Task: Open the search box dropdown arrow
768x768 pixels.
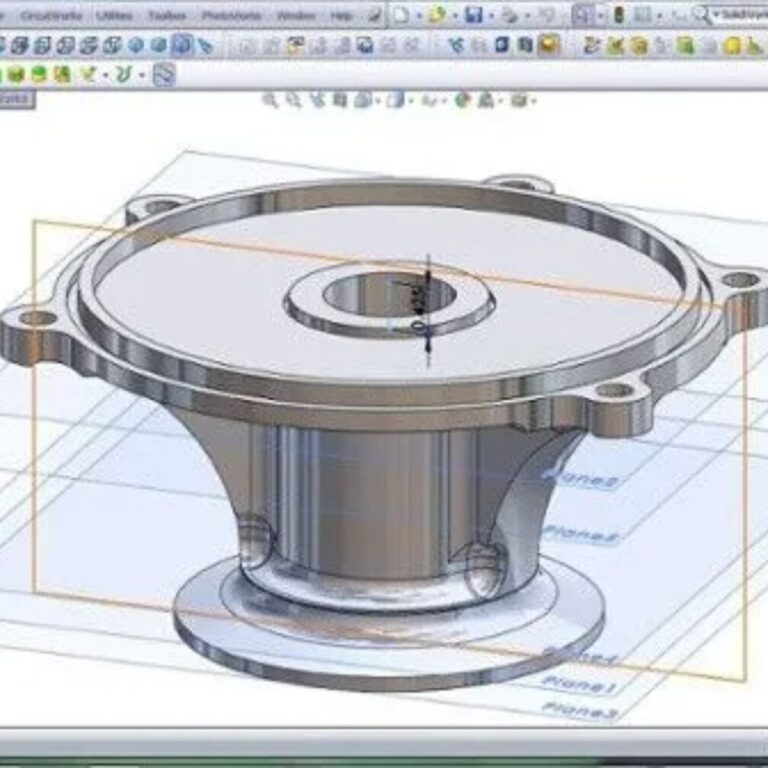Action: [717, 15]
